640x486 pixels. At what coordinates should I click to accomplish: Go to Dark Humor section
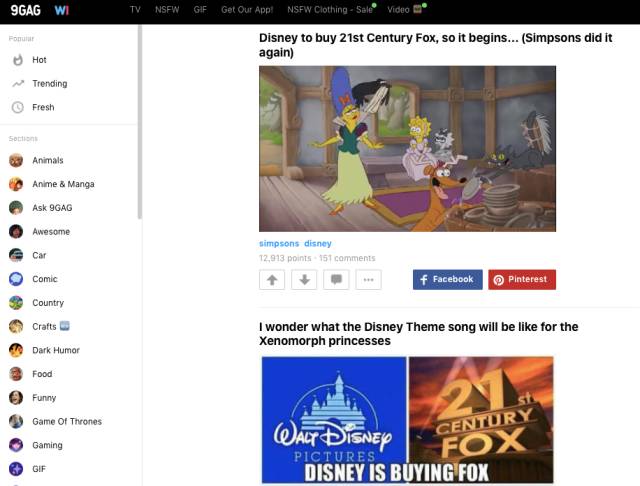tap(55, 350)
